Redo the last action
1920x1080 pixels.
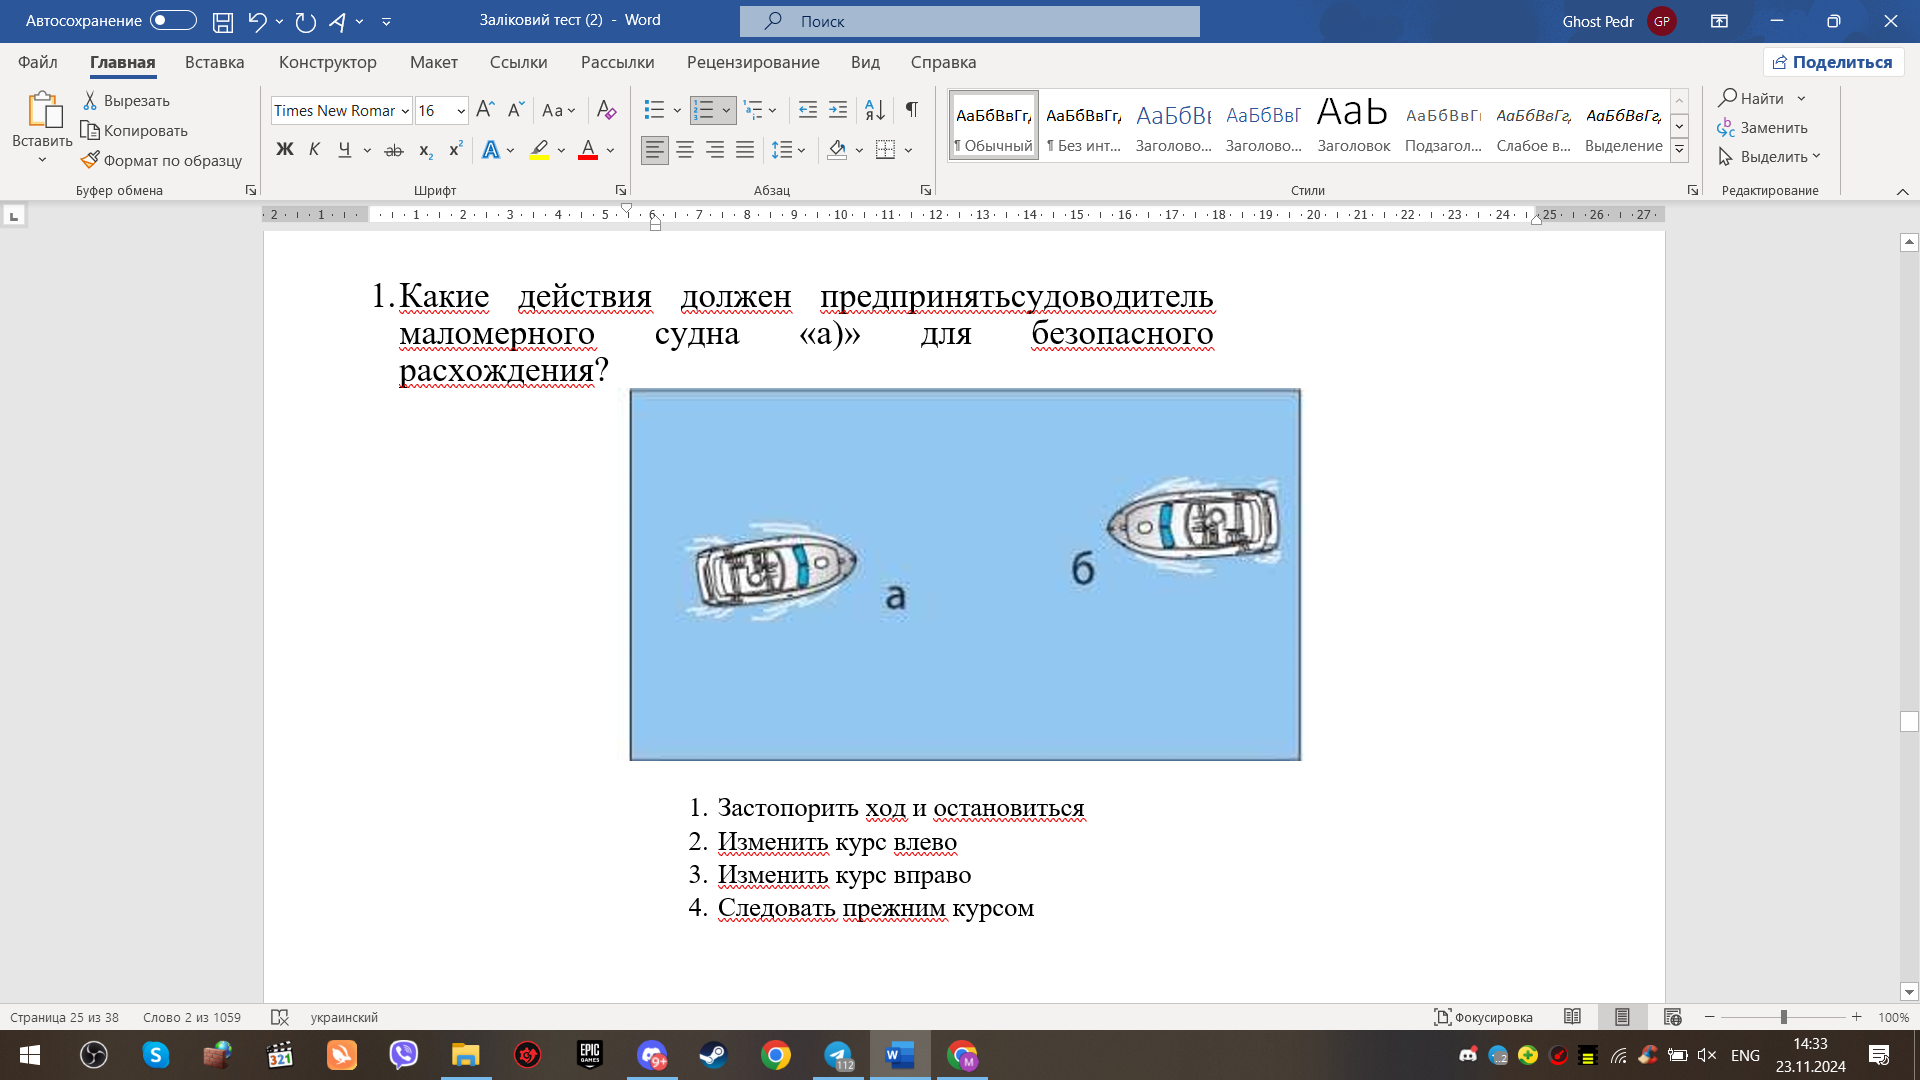pyautogui.click(x=305, y=21)
